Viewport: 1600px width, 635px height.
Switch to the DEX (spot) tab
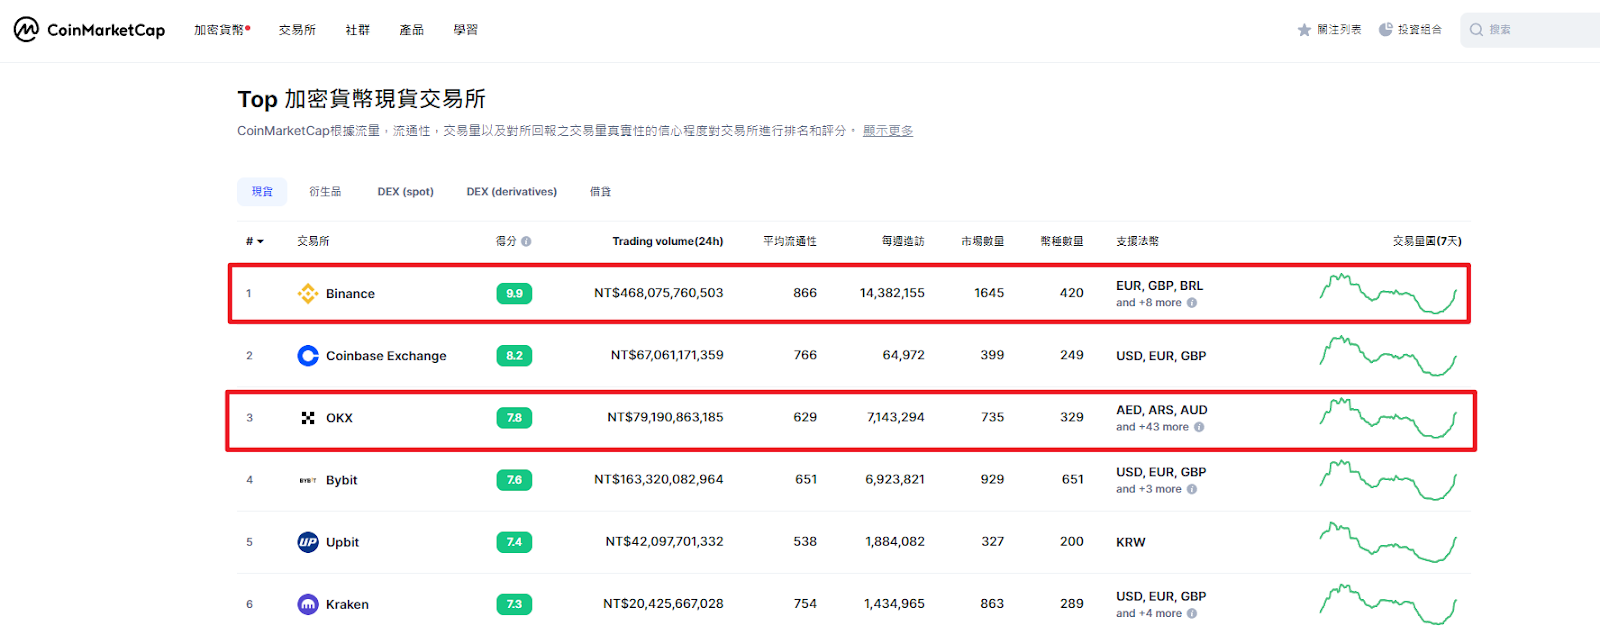pos(405,192)
